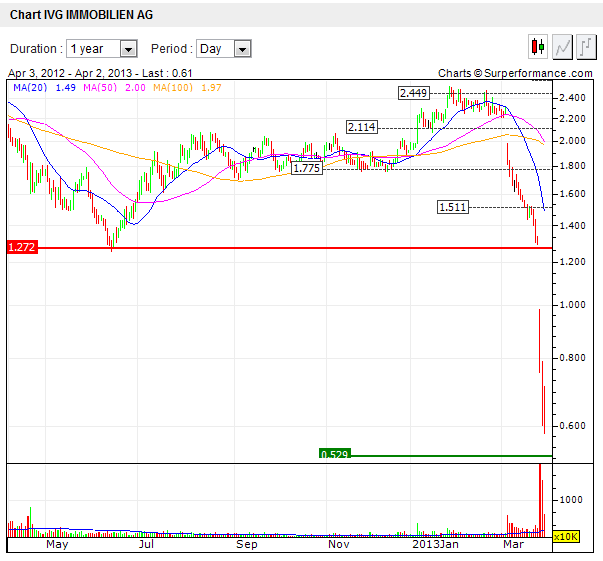The image size is (603, 561).
Task: Click the green 0.529 price level tag
Action: tap(333, 454)
